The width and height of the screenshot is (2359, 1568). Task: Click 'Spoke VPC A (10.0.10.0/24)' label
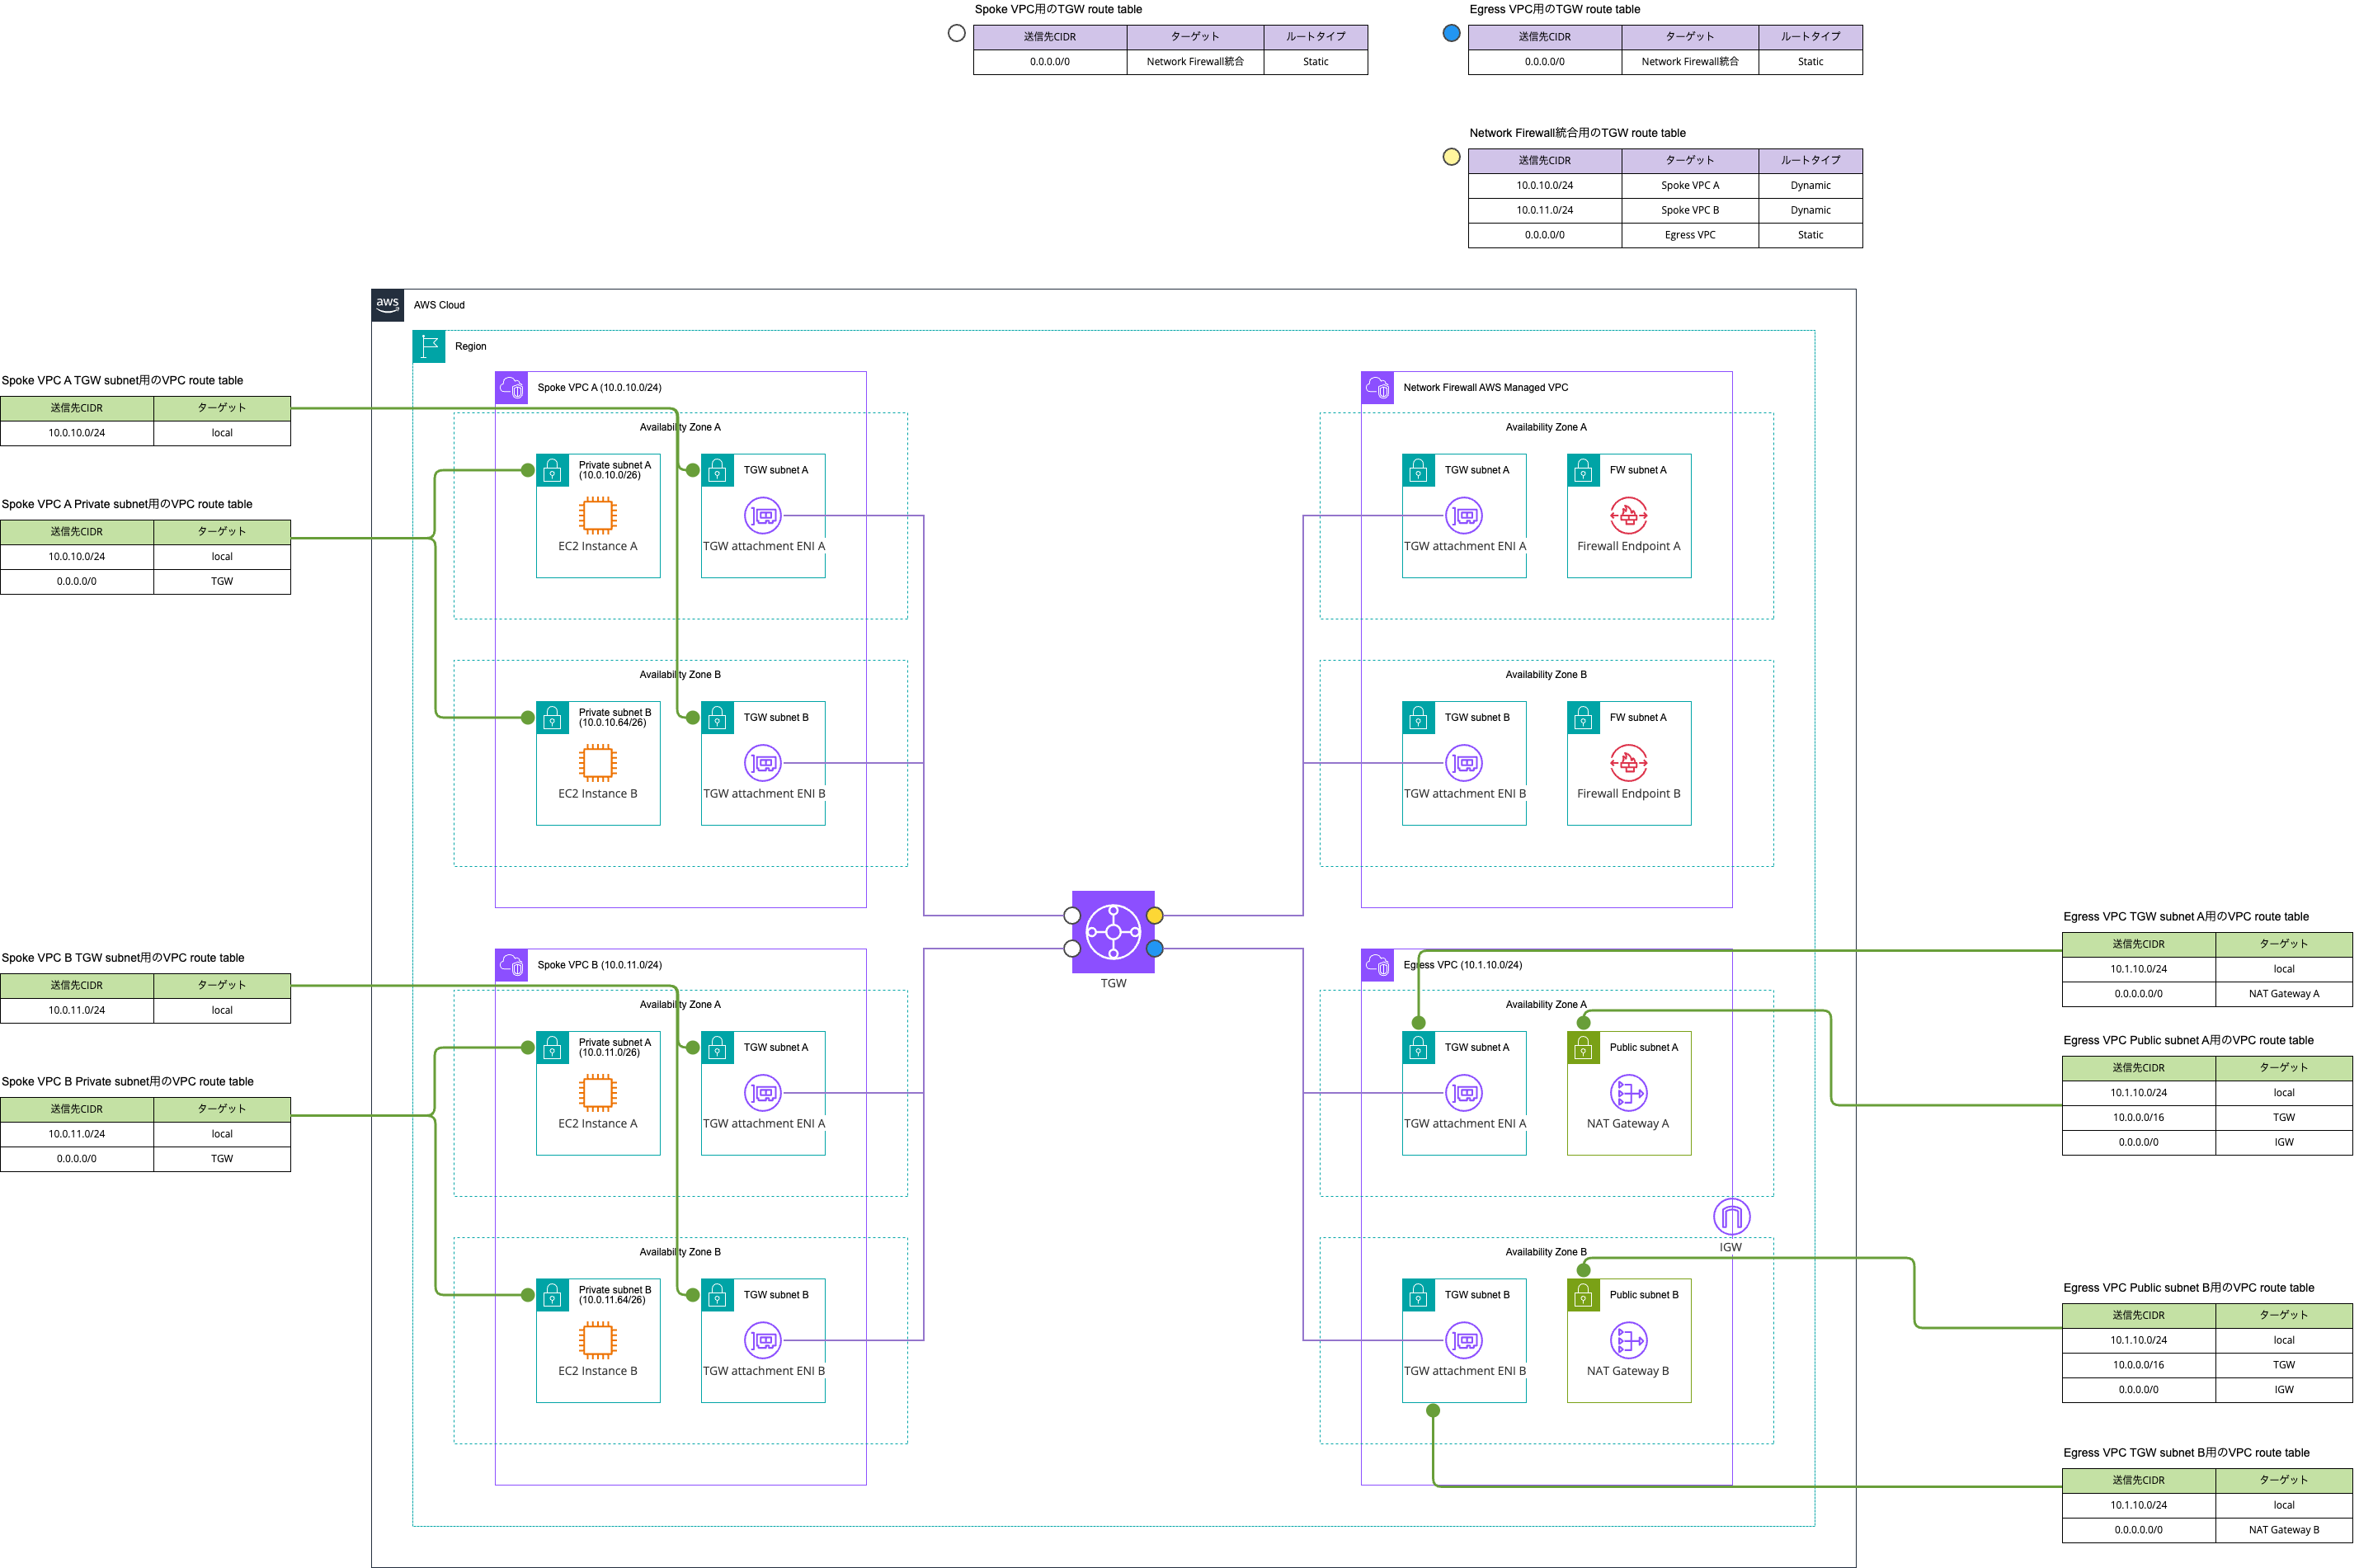pyautogui.click(x=599, y=387)
